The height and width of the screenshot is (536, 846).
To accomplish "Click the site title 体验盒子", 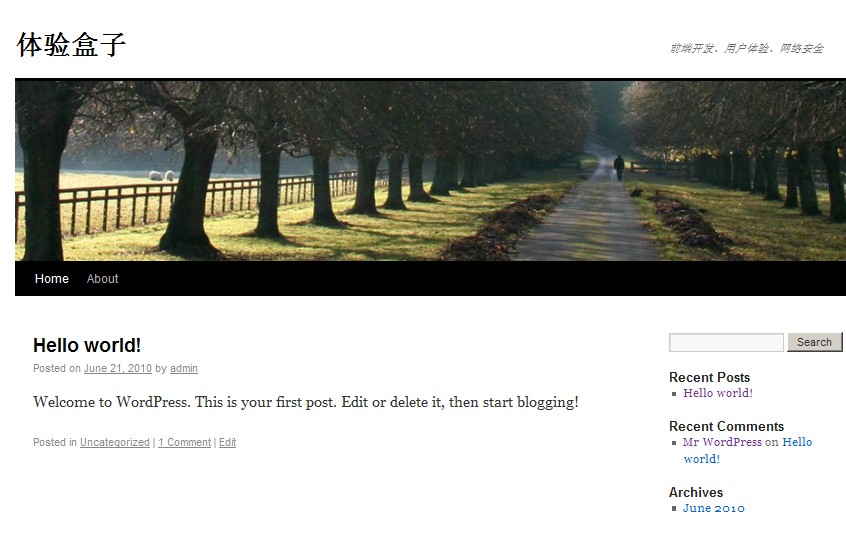I will coord(71,45).
